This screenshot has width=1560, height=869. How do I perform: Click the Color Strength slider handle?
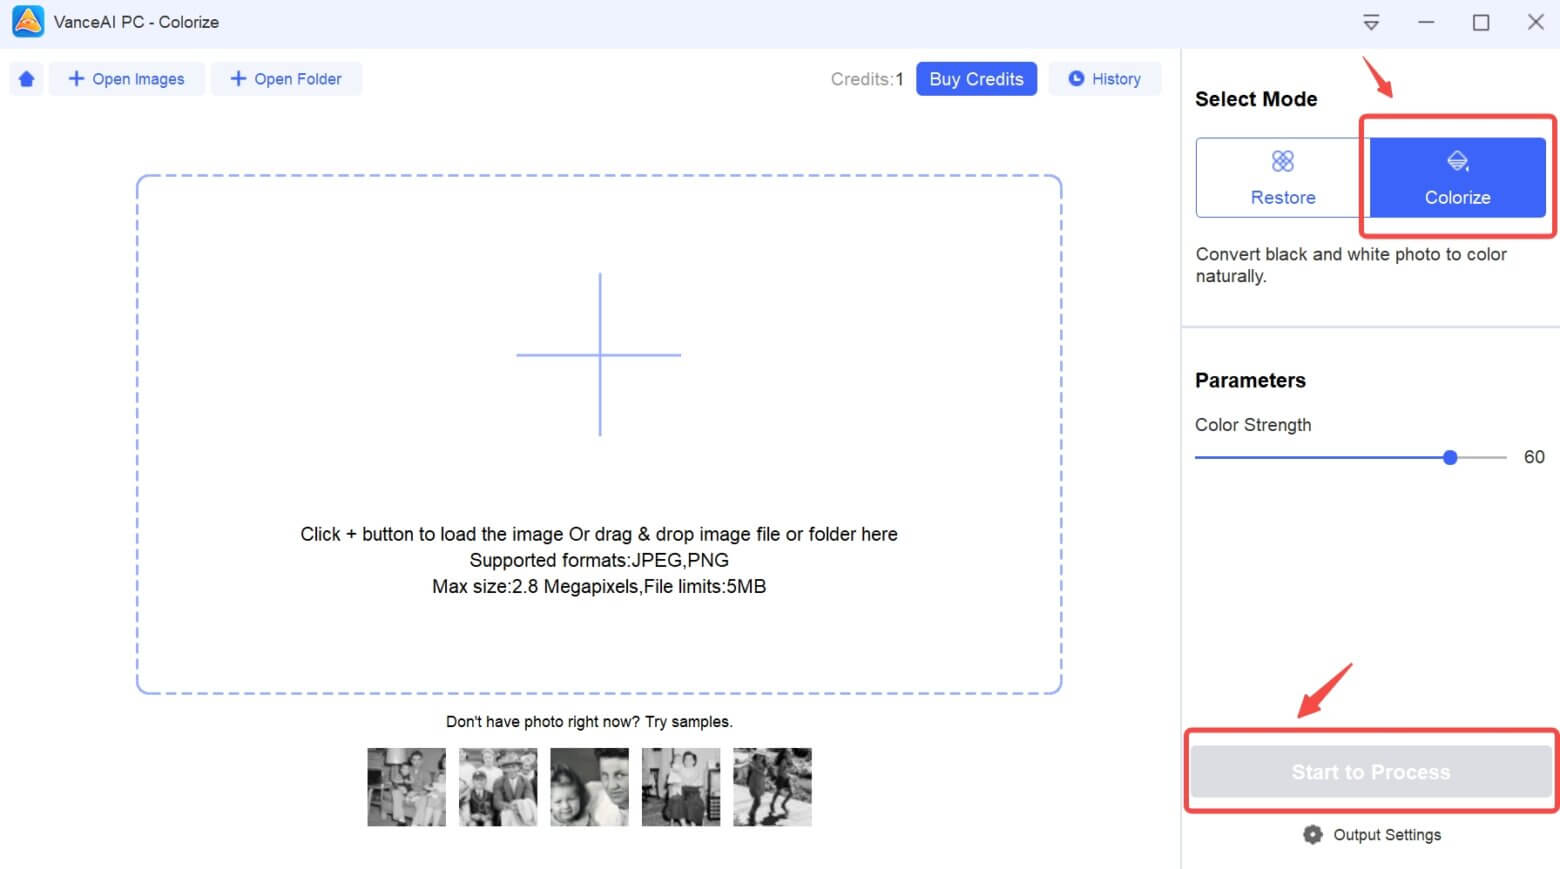(1450, 458)
